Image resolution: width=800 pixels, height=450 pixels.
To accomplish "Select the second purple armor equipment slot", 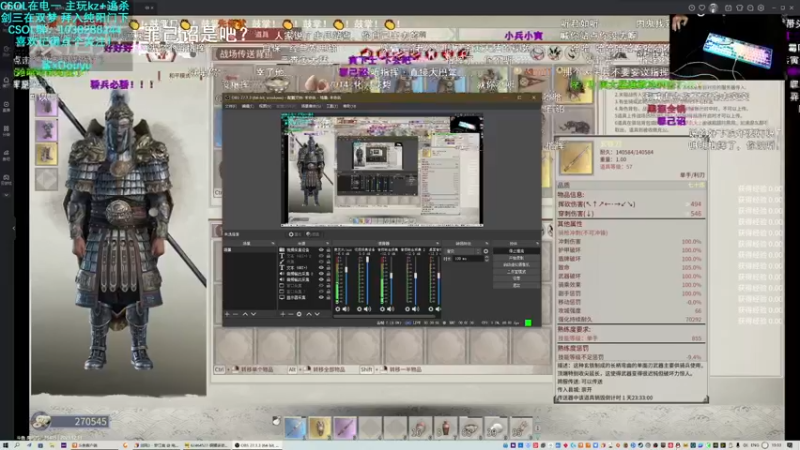I will [x=46, y=130].
